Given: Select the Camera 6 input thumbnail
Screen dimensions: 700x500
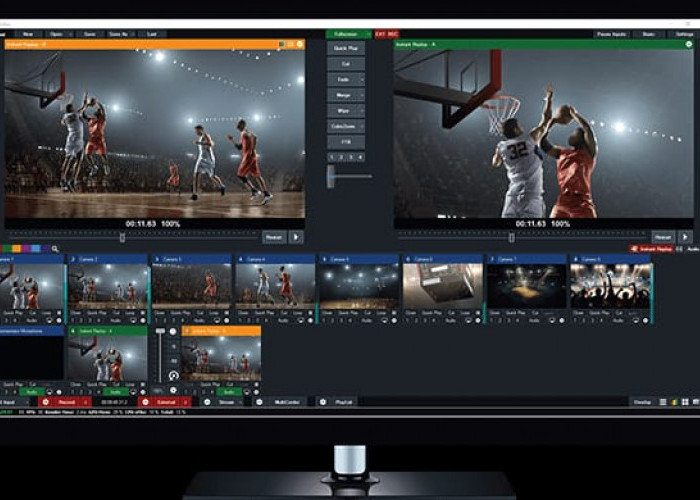Looking at the screenshot, I should click(x=442, y=286).
